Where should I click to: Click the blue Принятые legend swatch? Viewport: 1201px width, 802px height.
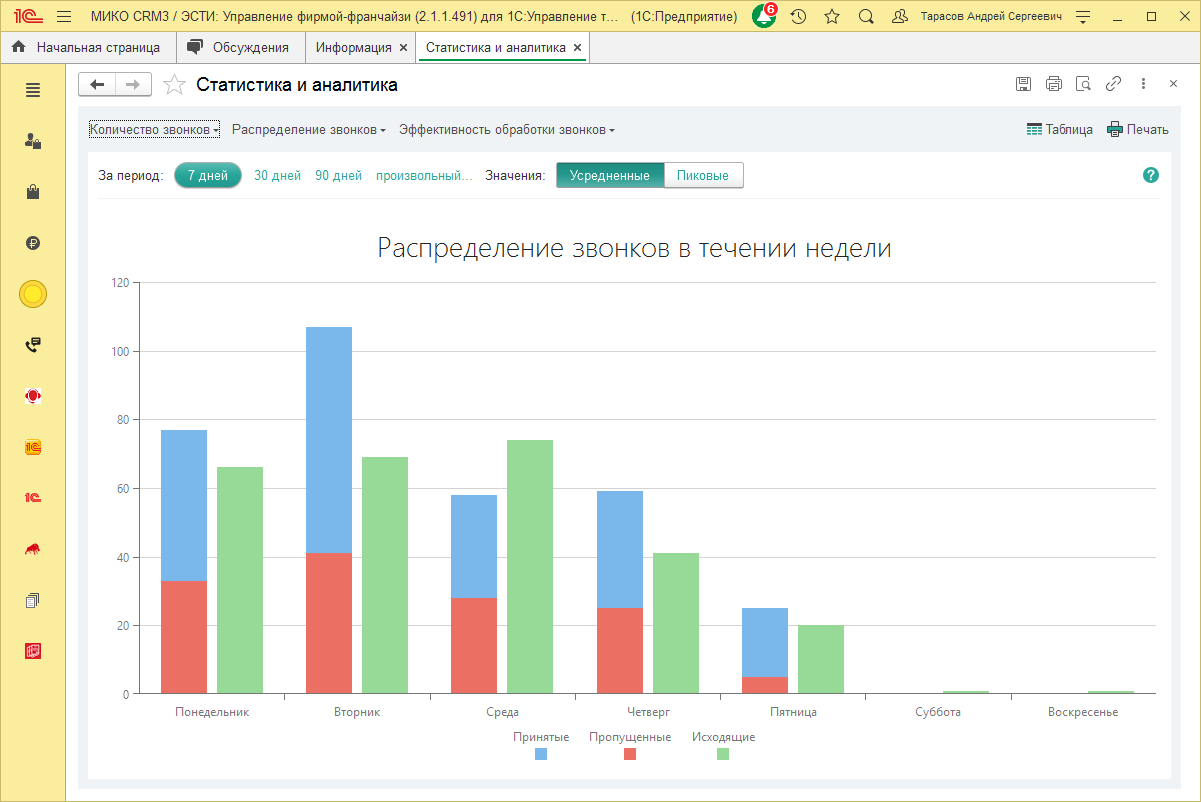pos(541,754)
